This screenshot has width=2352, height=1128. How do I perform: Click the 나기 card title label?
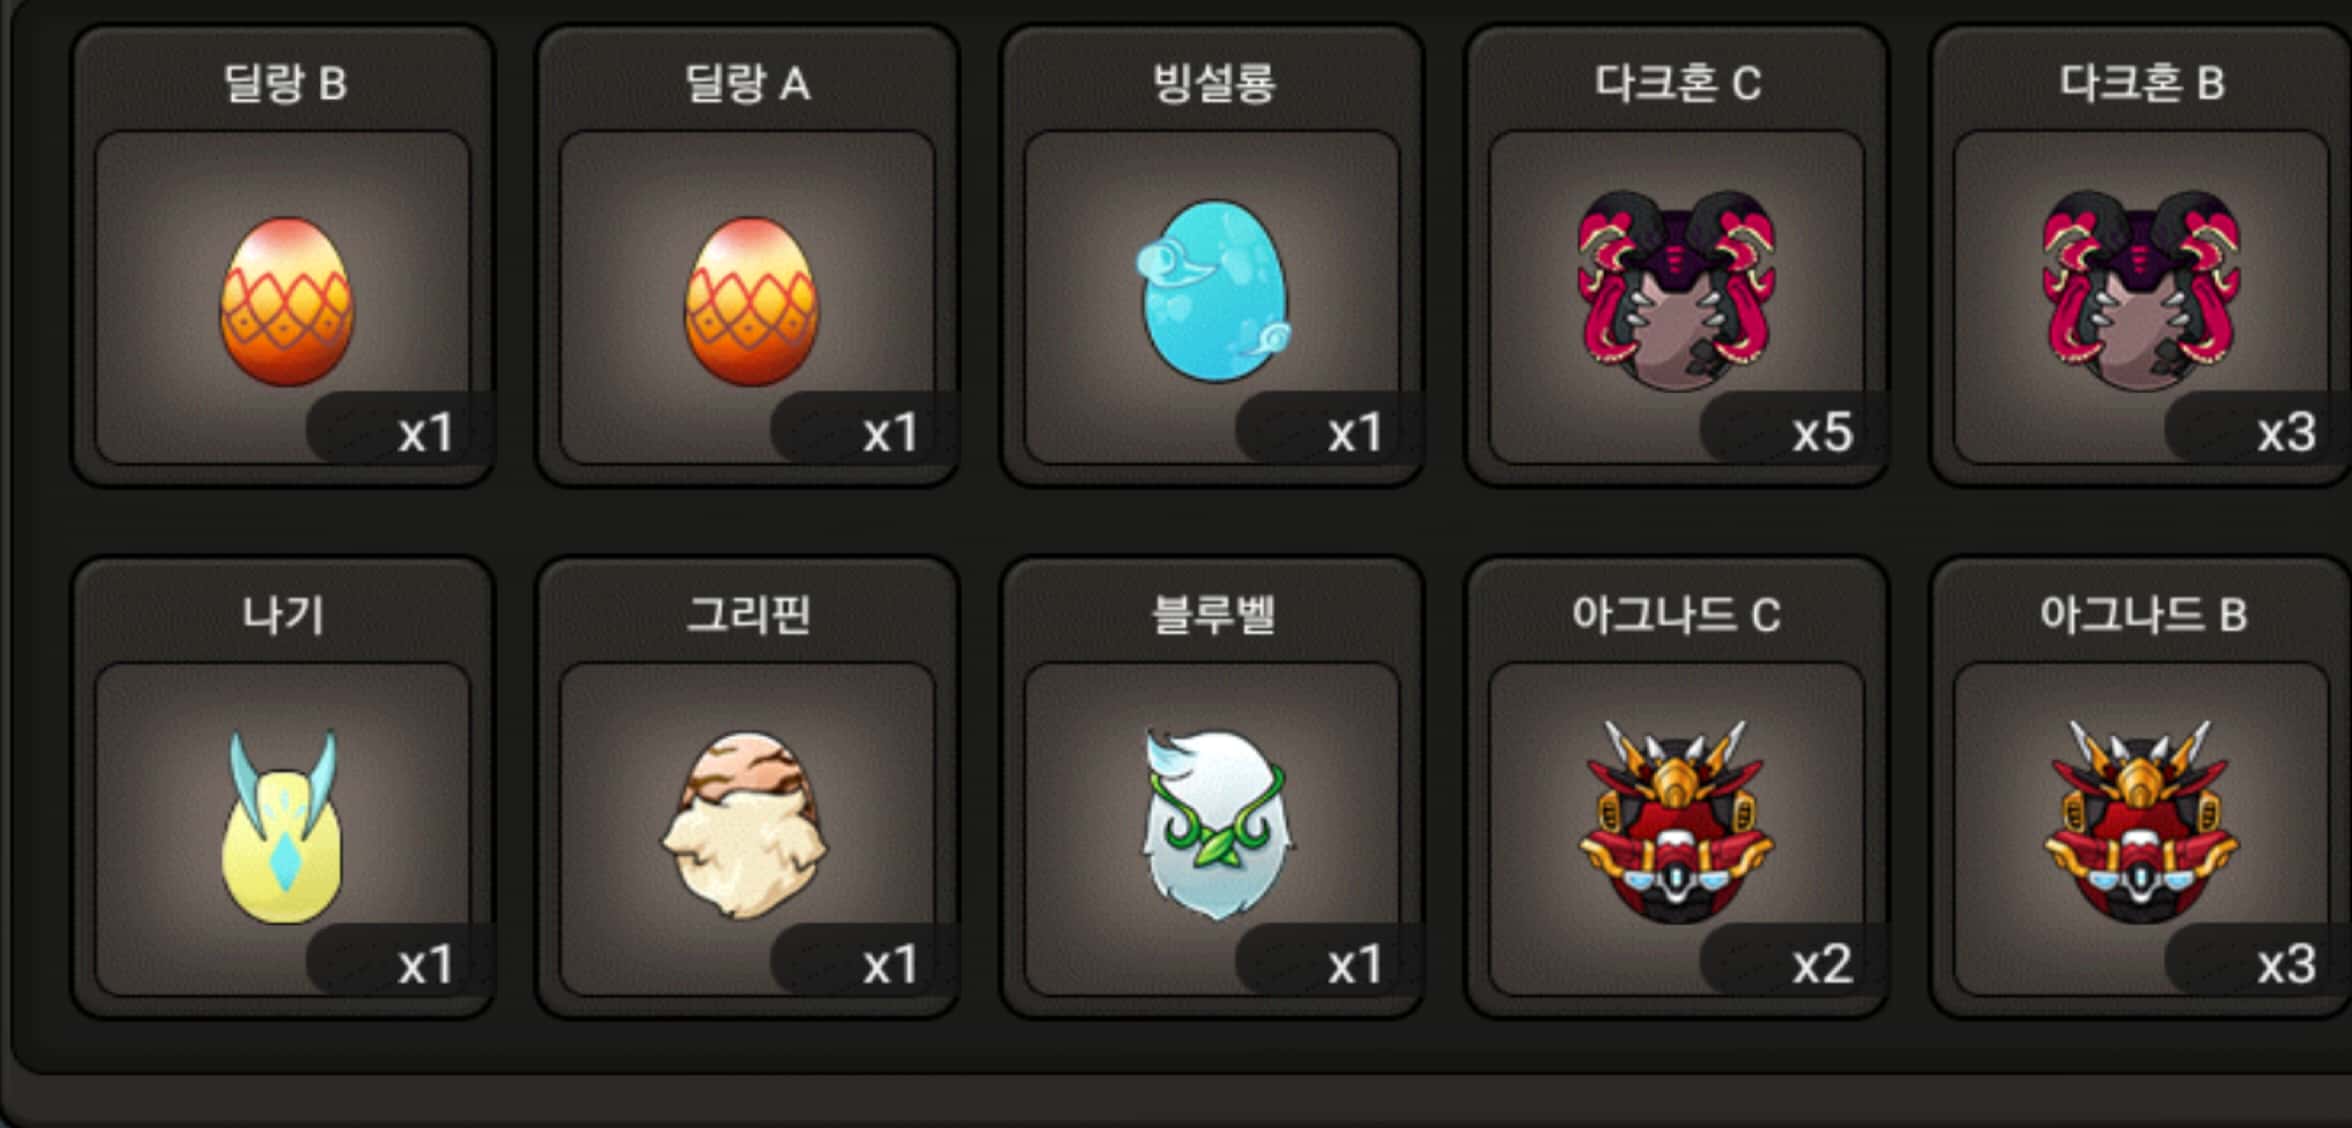click(x=284, y=614)
